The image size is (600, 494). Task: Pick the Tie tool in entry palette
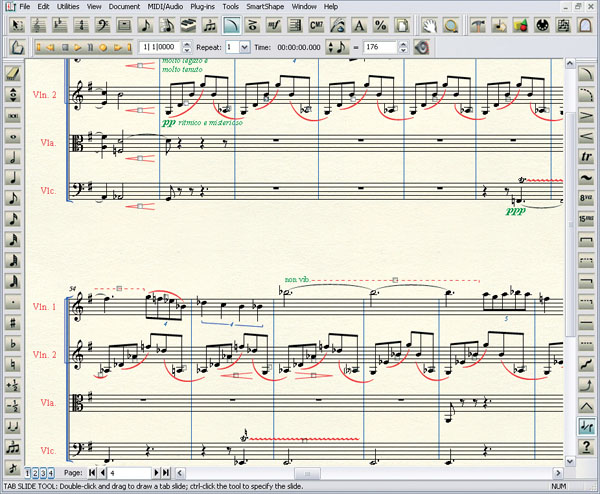coord(13,426)
